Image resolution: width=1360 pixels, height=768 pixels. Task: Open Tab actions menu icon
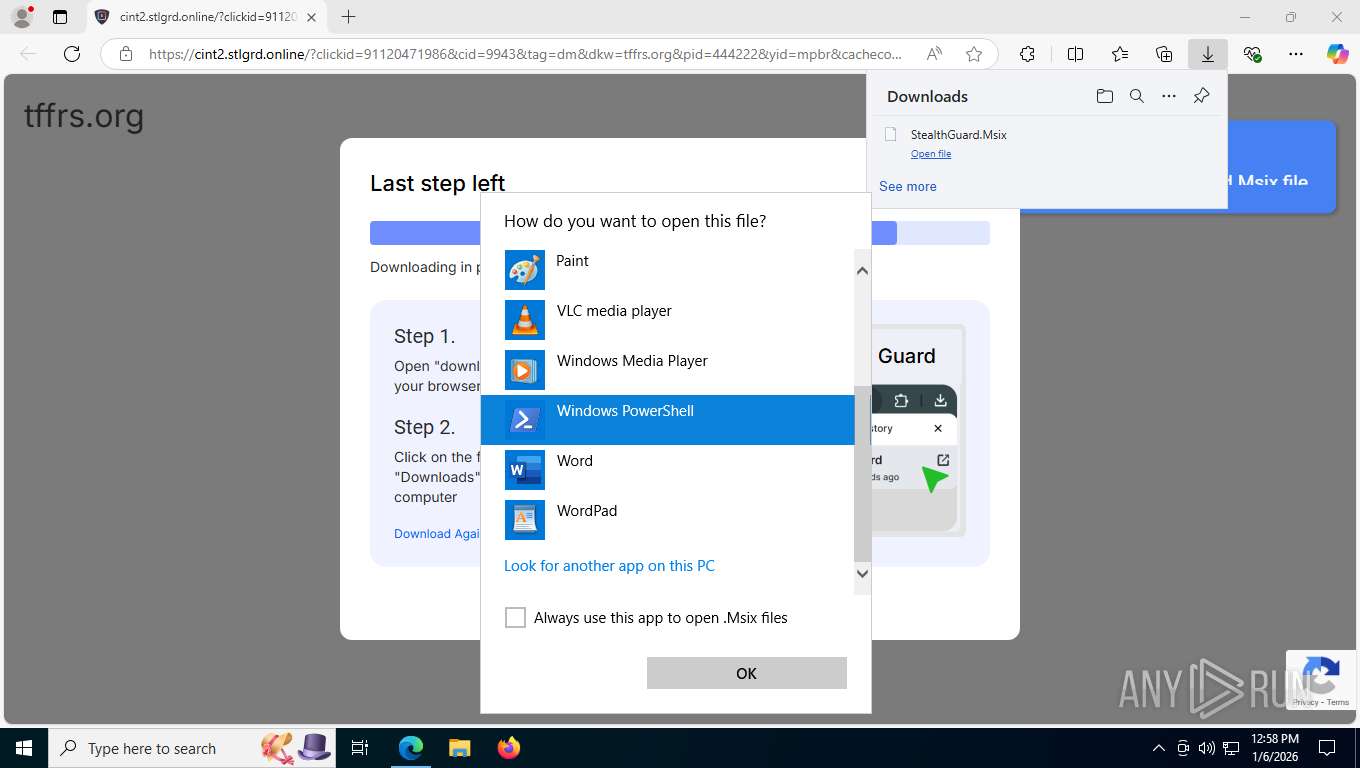coord(60,17)
